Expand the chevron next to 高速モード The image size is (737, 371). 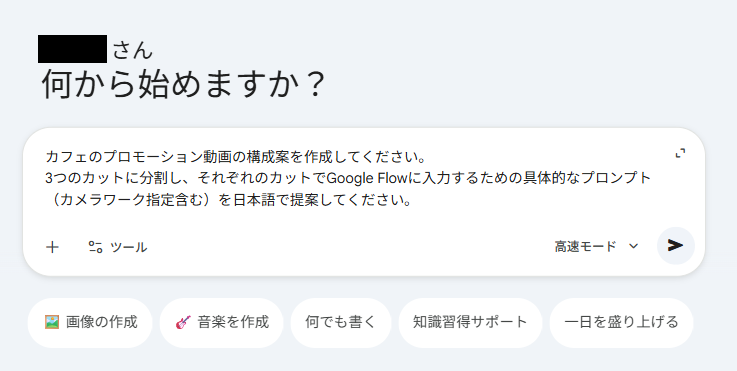pos(634,246)
